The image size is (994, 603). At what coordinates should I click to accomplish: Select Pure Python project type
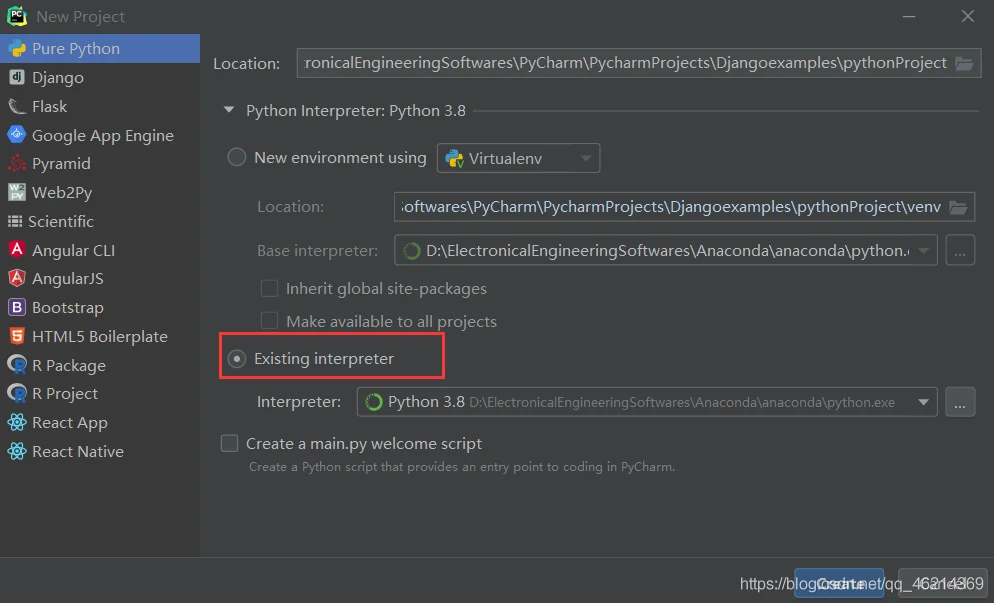(100, 49)
